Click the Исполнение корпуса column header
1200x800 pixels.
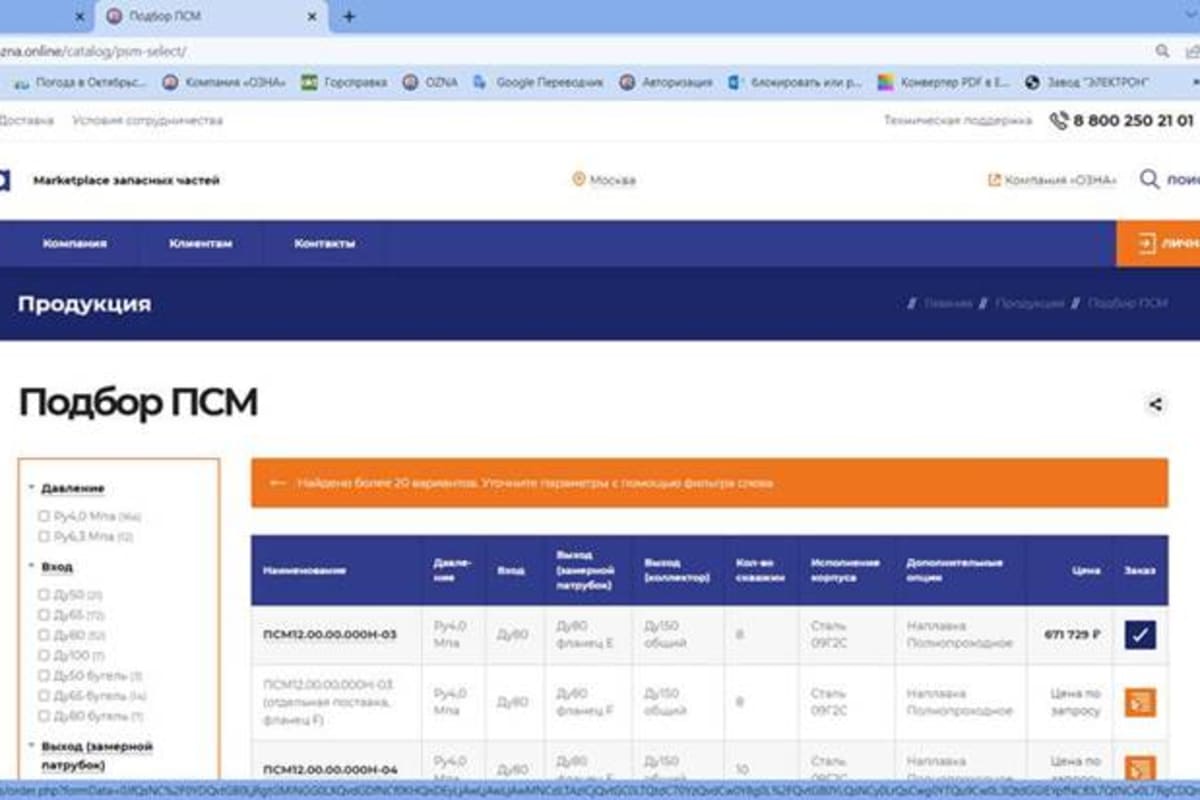pos(846,570)
